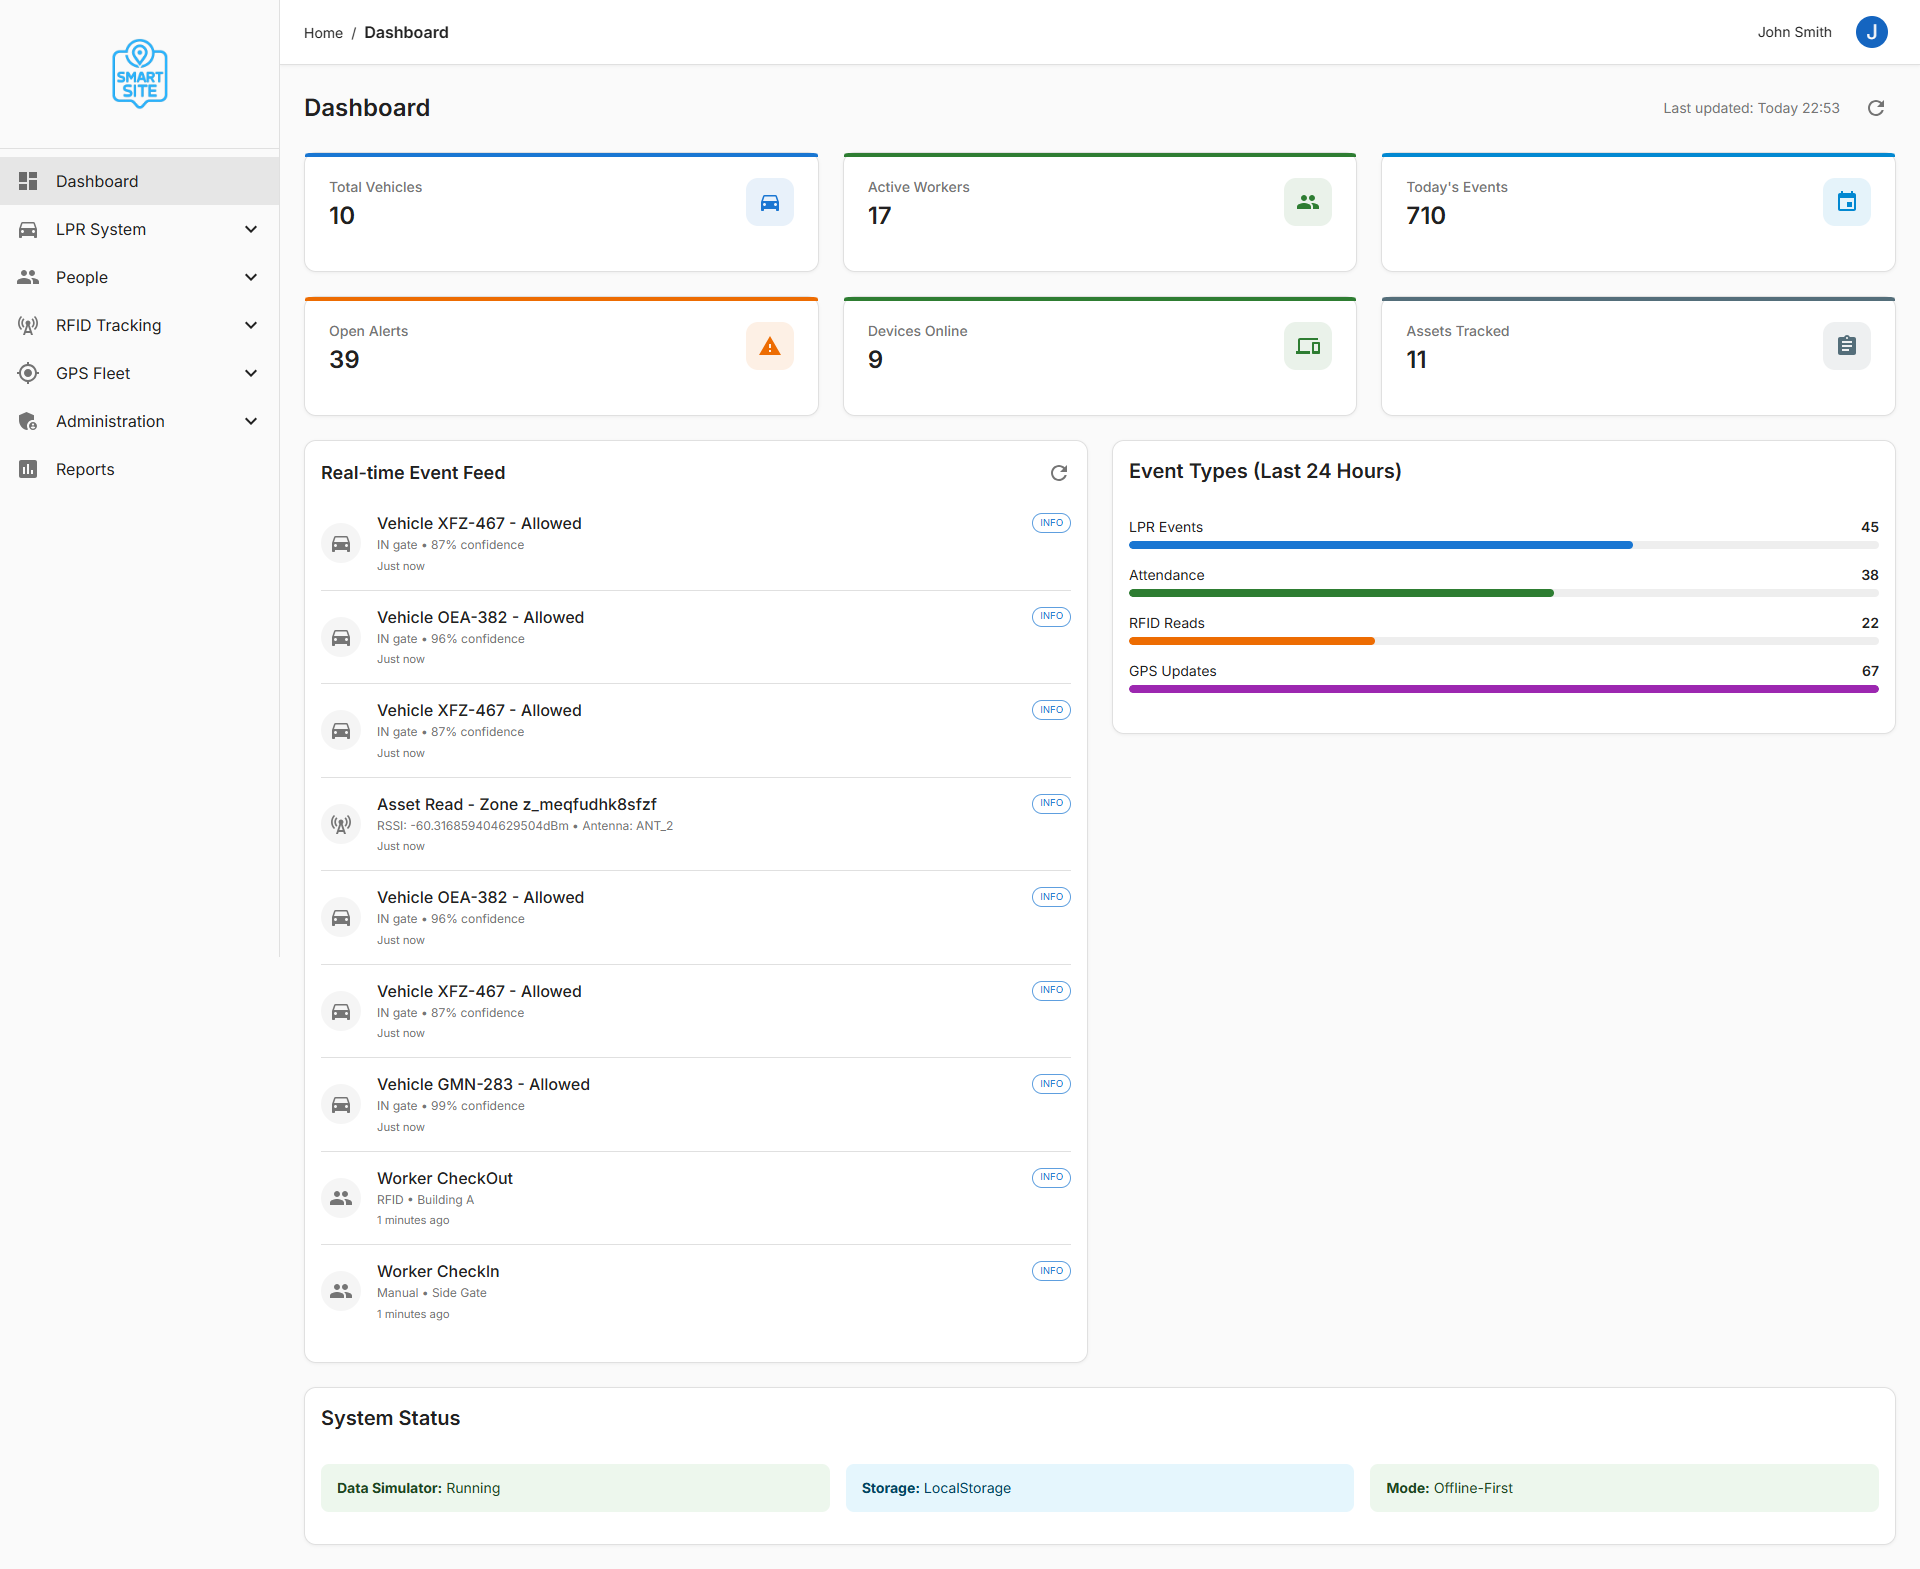Select Dashboard in the navigation sidebar
This screenshot has width=1920, height=1569.
click(x=97, y=181)
